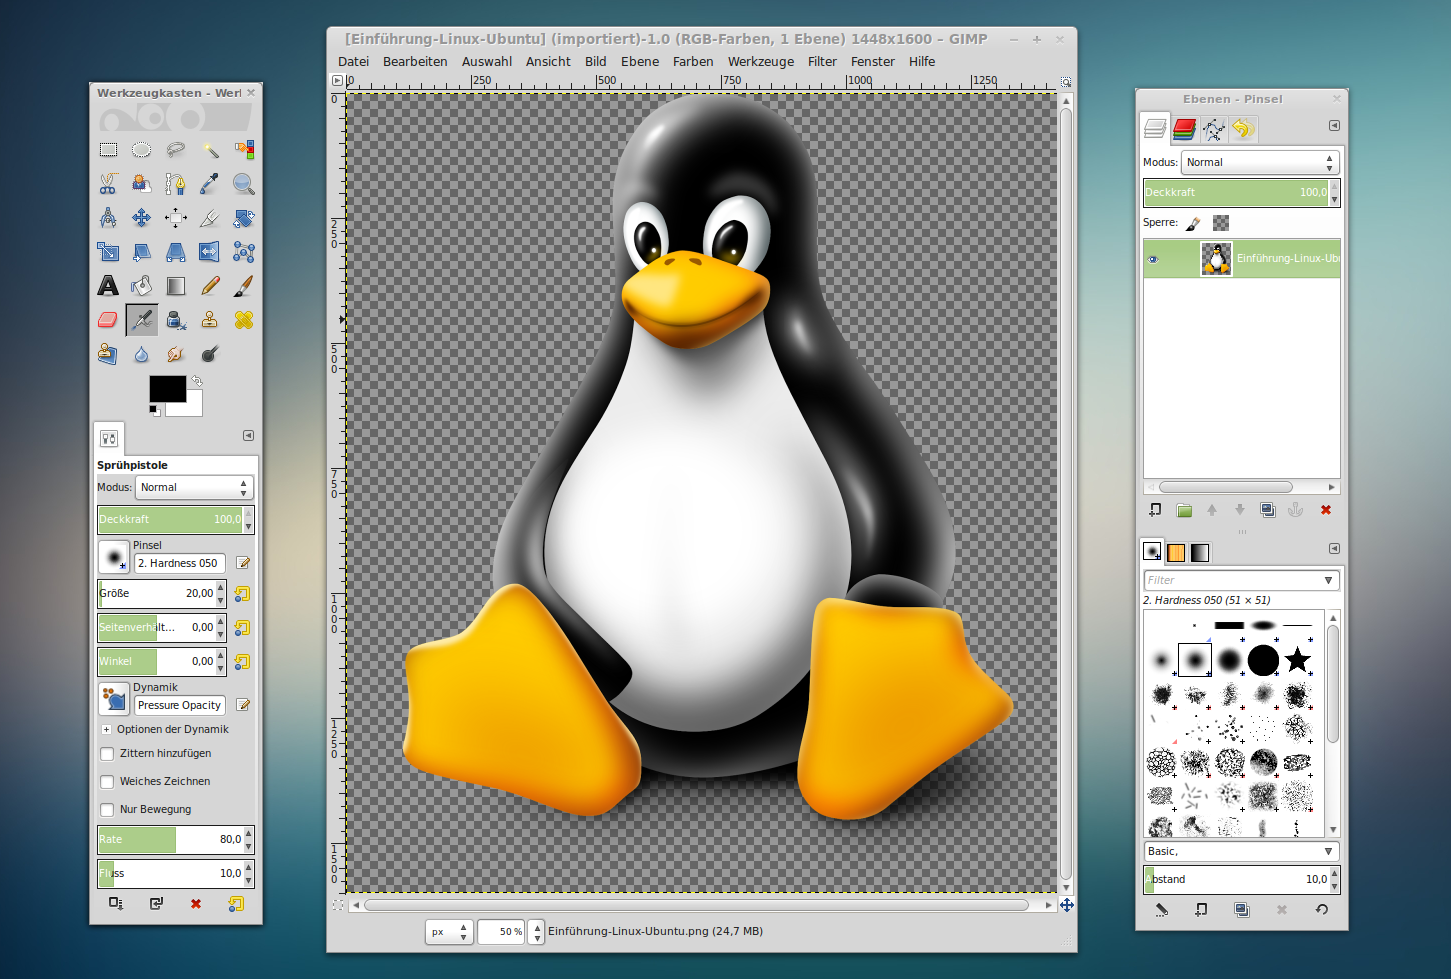The height and width of the screenshot is (979, 1451).
Task: Enable Weiches Zeichnen checkbox
Action: (107, 782)
